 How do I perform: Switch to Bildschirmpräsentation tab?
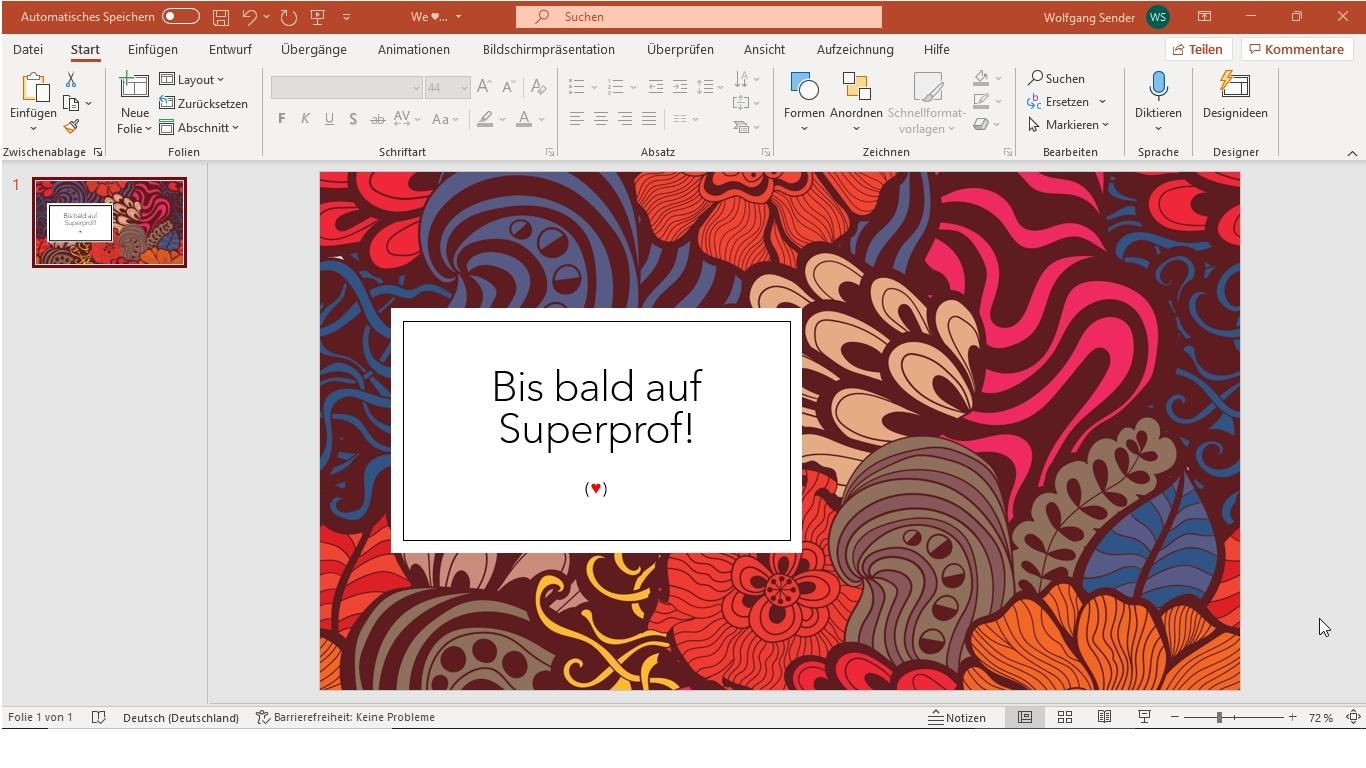point(549,49)
